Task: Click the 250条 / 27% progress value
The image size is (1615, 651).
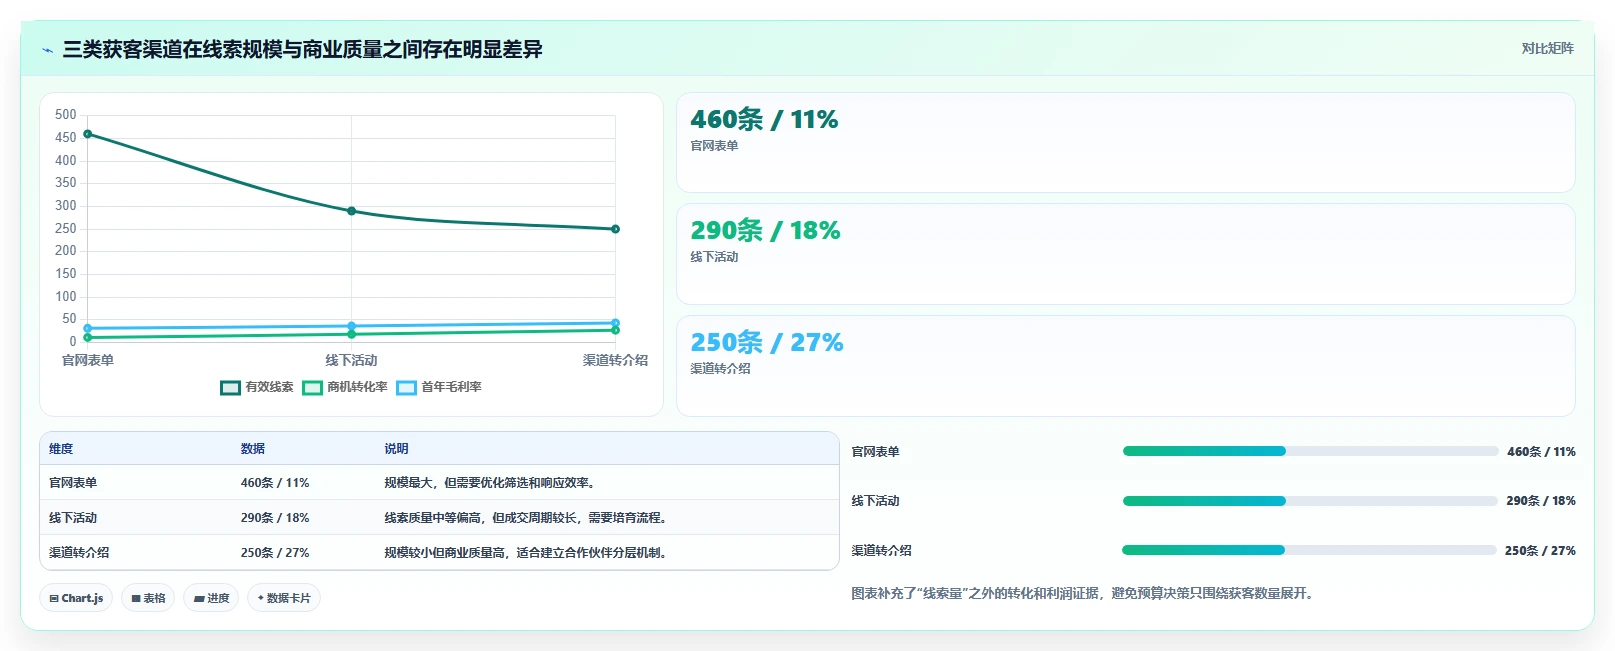Action: click(x=1540, y=551)
